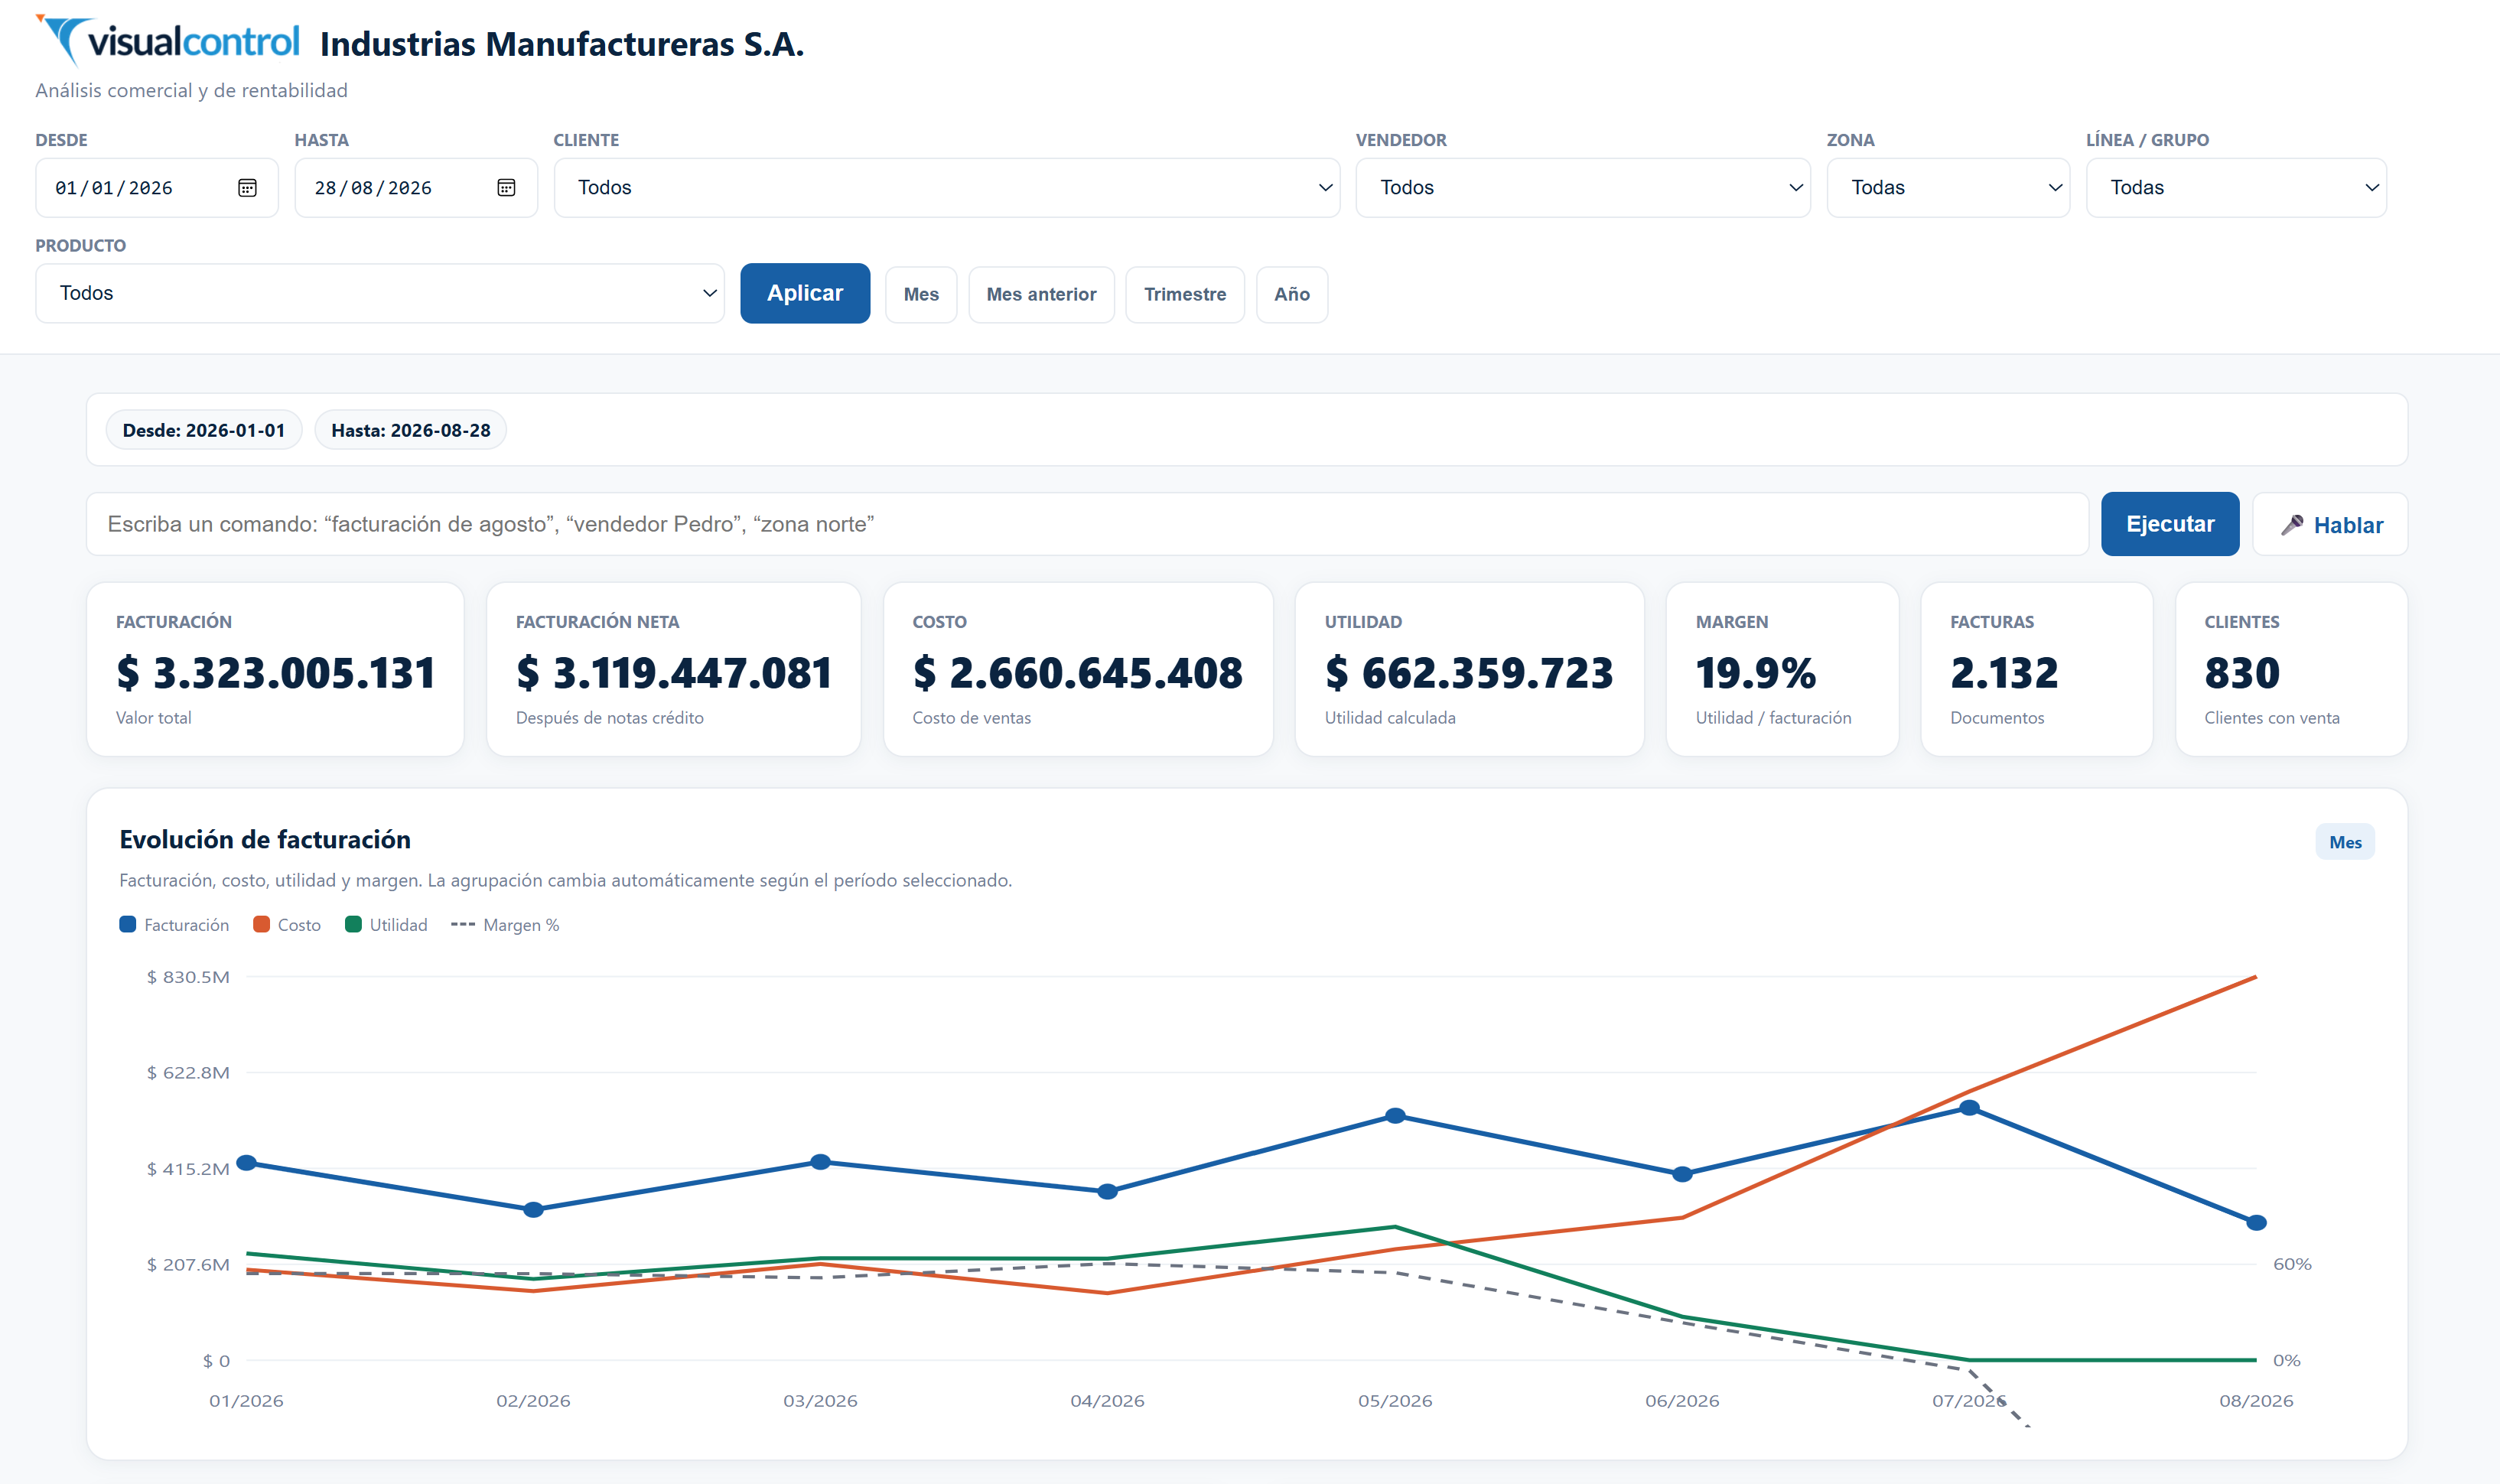Start voice input with Hablar button
This screenshot has height=1484, width=2500.
[x=2330, y=524]
